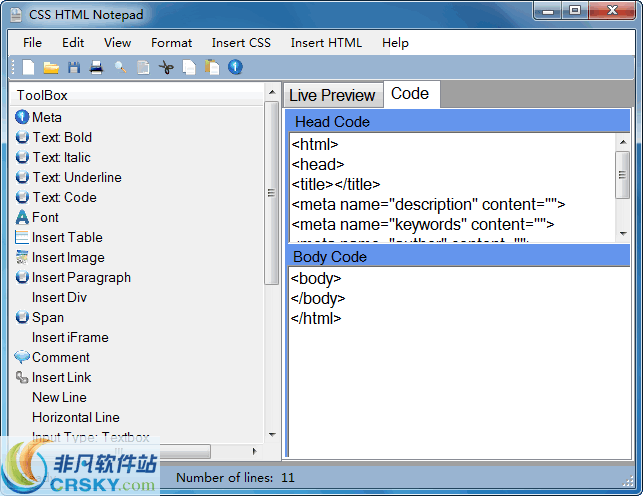The height and width of the screenshot is (496, 643).
Task: Click the Insert Image picture icon
Action: [x=22, y=257]
